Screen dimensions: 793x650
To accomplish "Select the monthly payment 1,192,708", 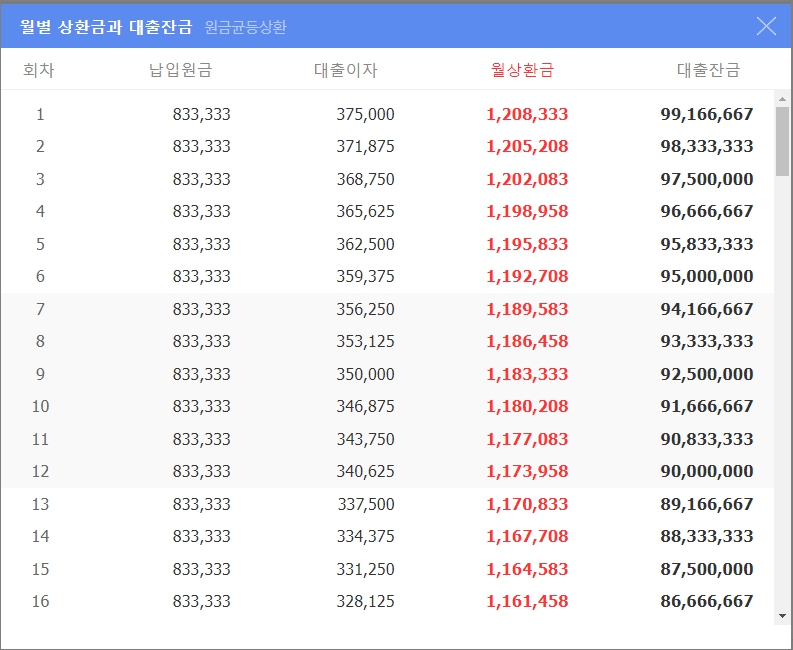I will tap(527, 276).
